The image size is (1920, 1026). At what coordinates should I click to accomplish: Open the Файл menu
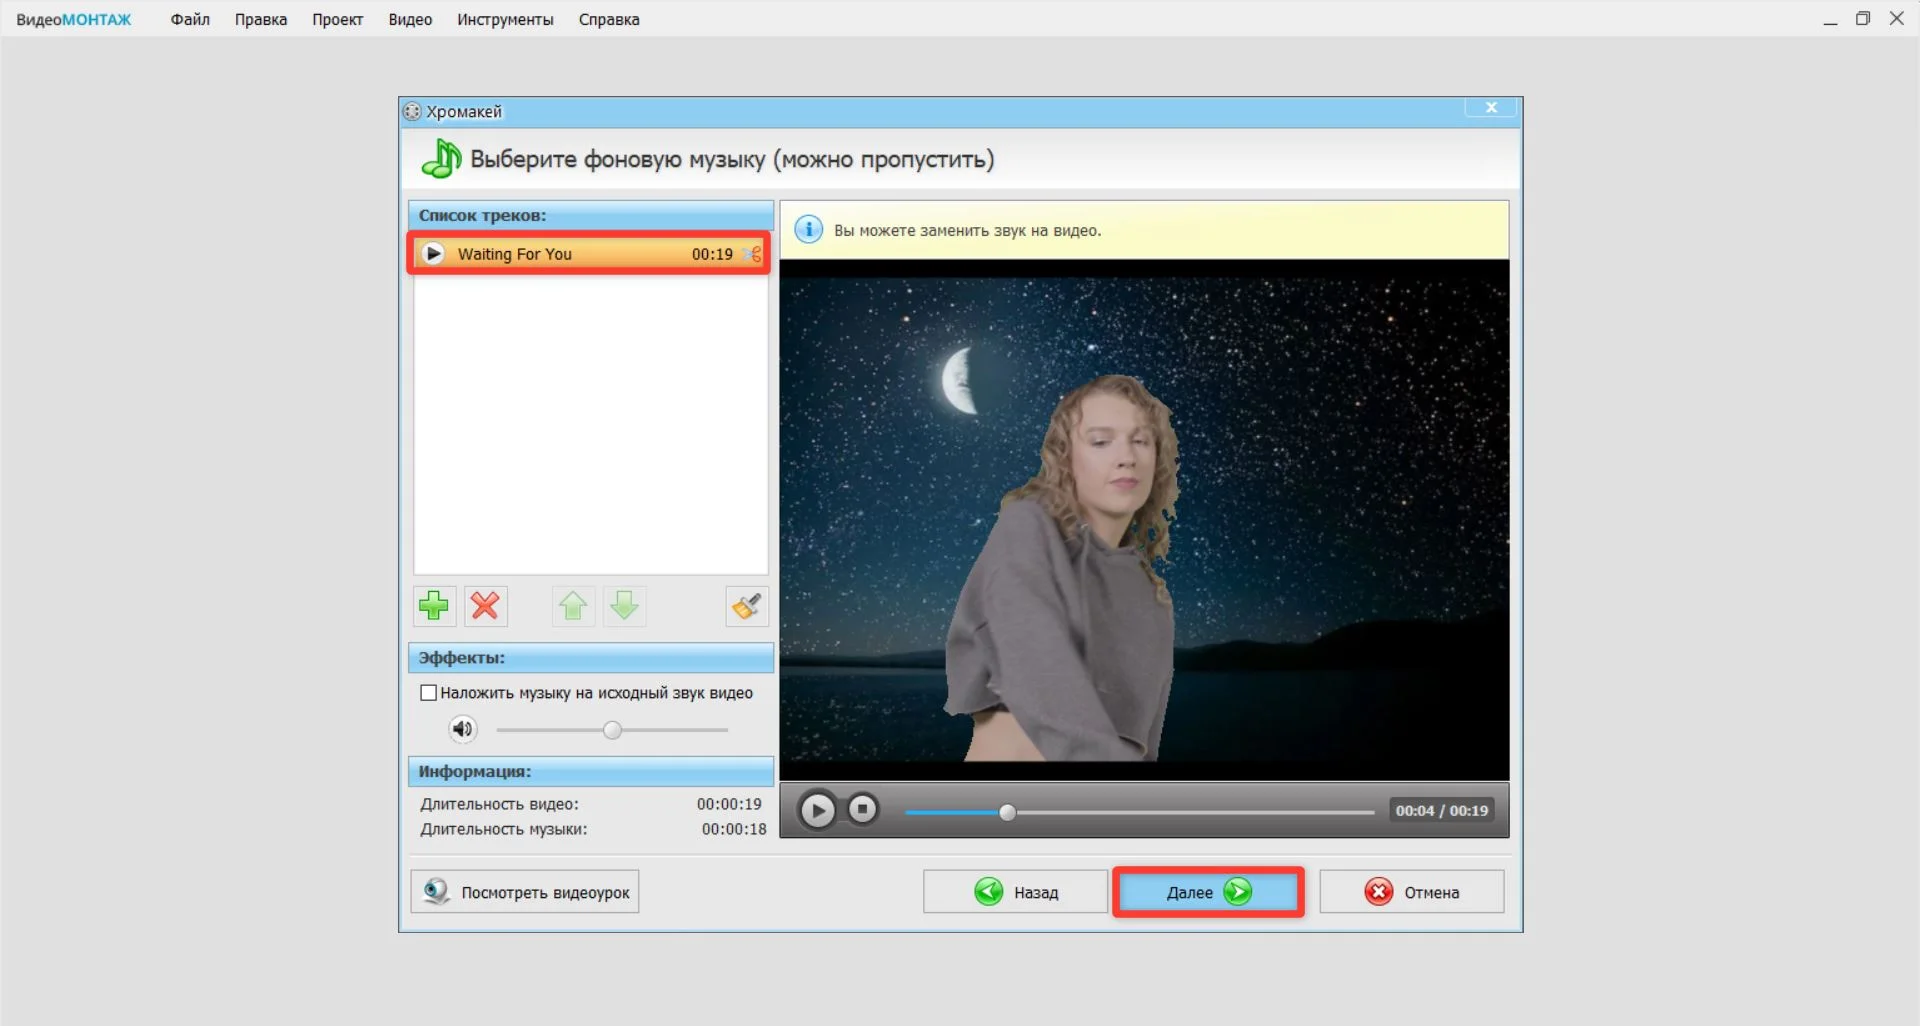(x=190, y=19)
